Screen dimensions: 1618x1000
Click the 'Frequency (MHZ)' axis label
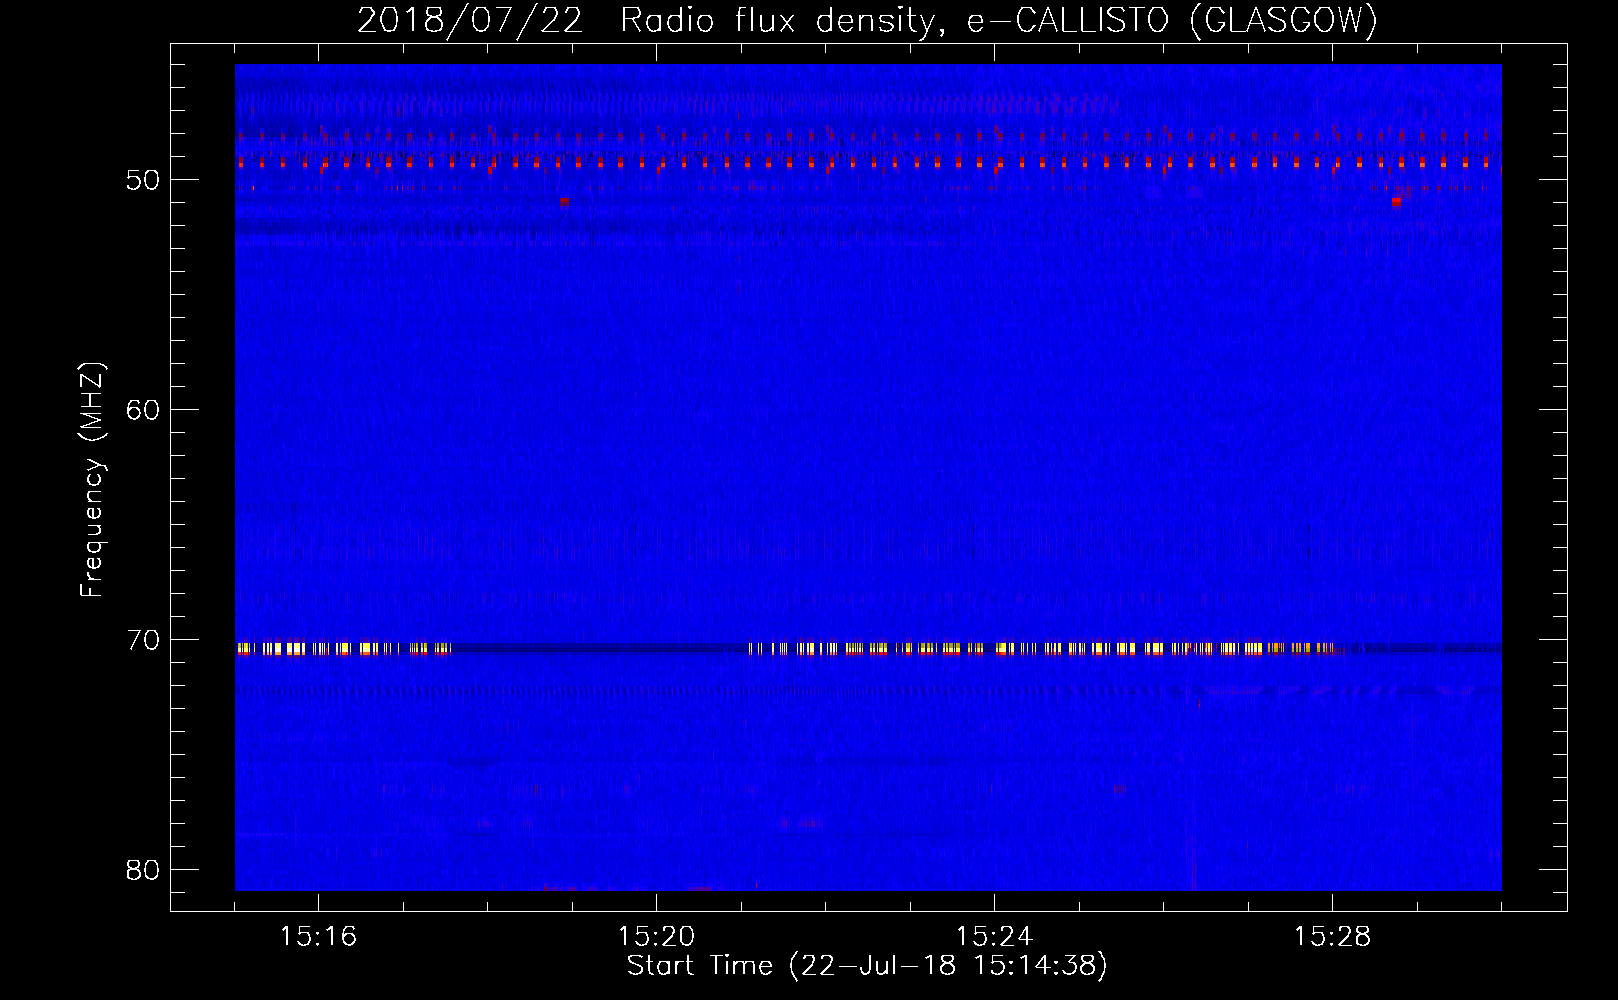[x=92, y=480]
